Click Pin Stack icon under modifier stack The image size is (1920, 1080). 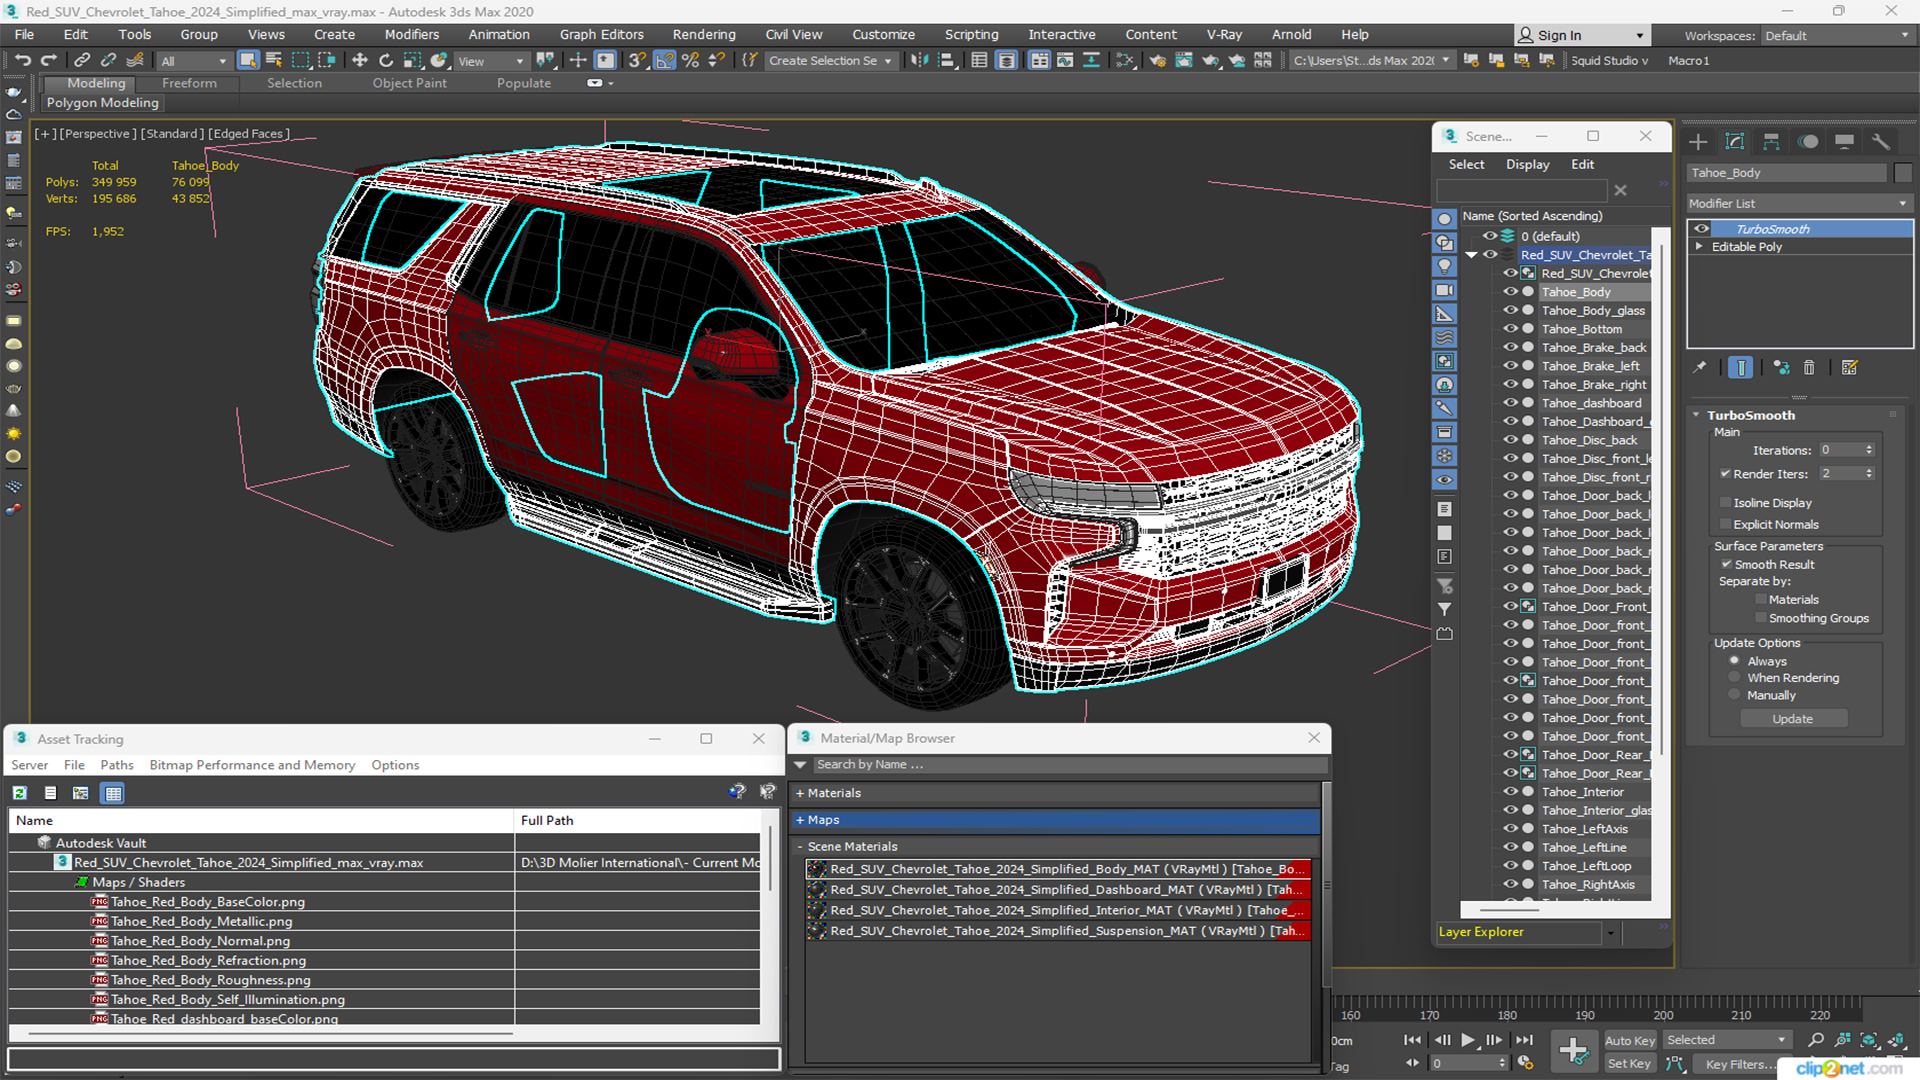(1700, 368)
